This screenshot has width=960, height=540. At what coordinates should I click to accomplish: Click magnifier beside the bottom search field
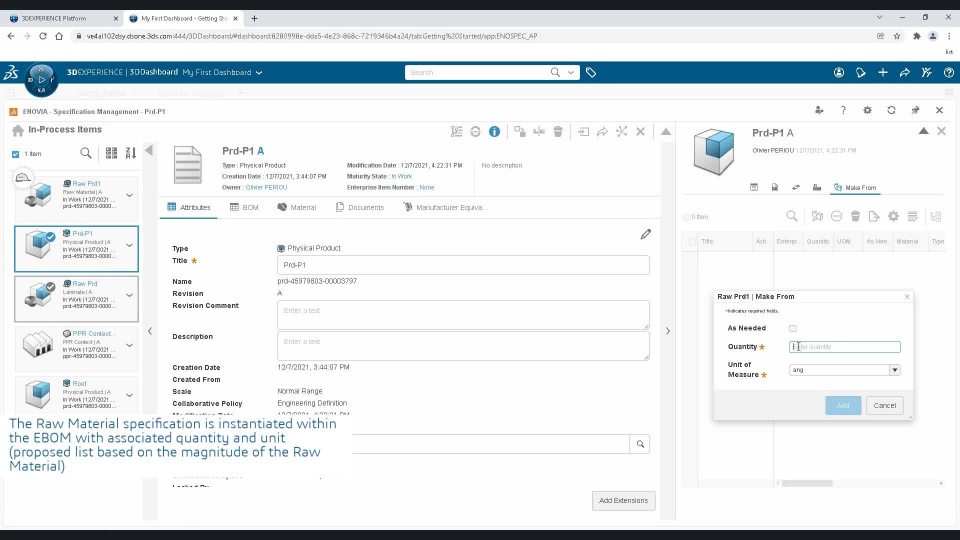click(x=640, y=444)
